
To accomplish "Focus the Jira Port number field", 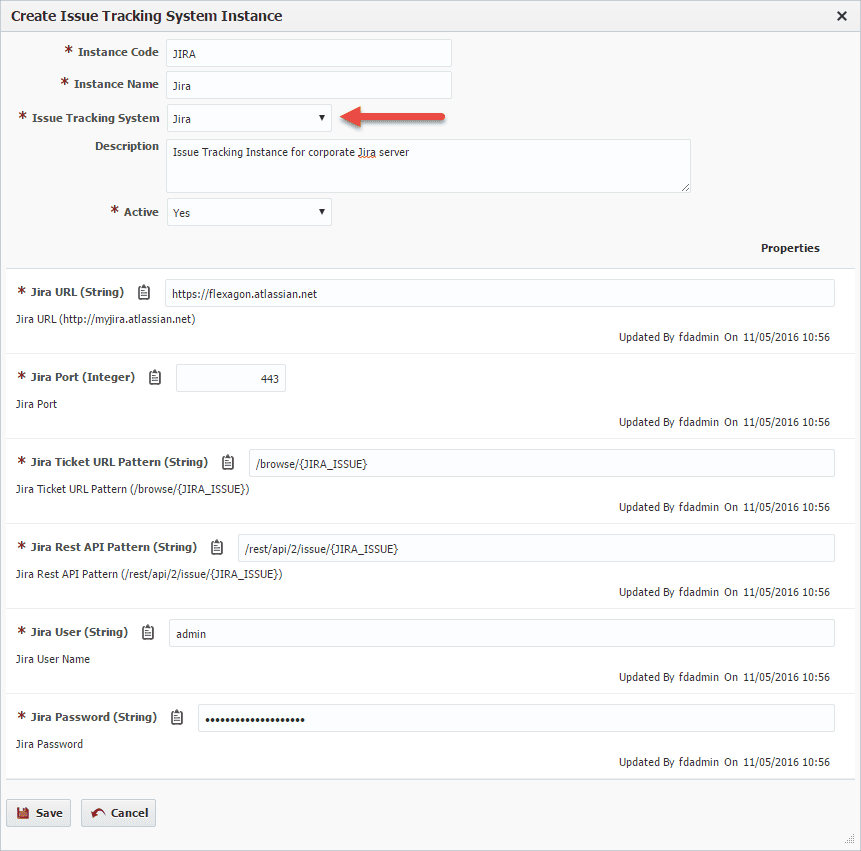I will (x=231, y=378).
